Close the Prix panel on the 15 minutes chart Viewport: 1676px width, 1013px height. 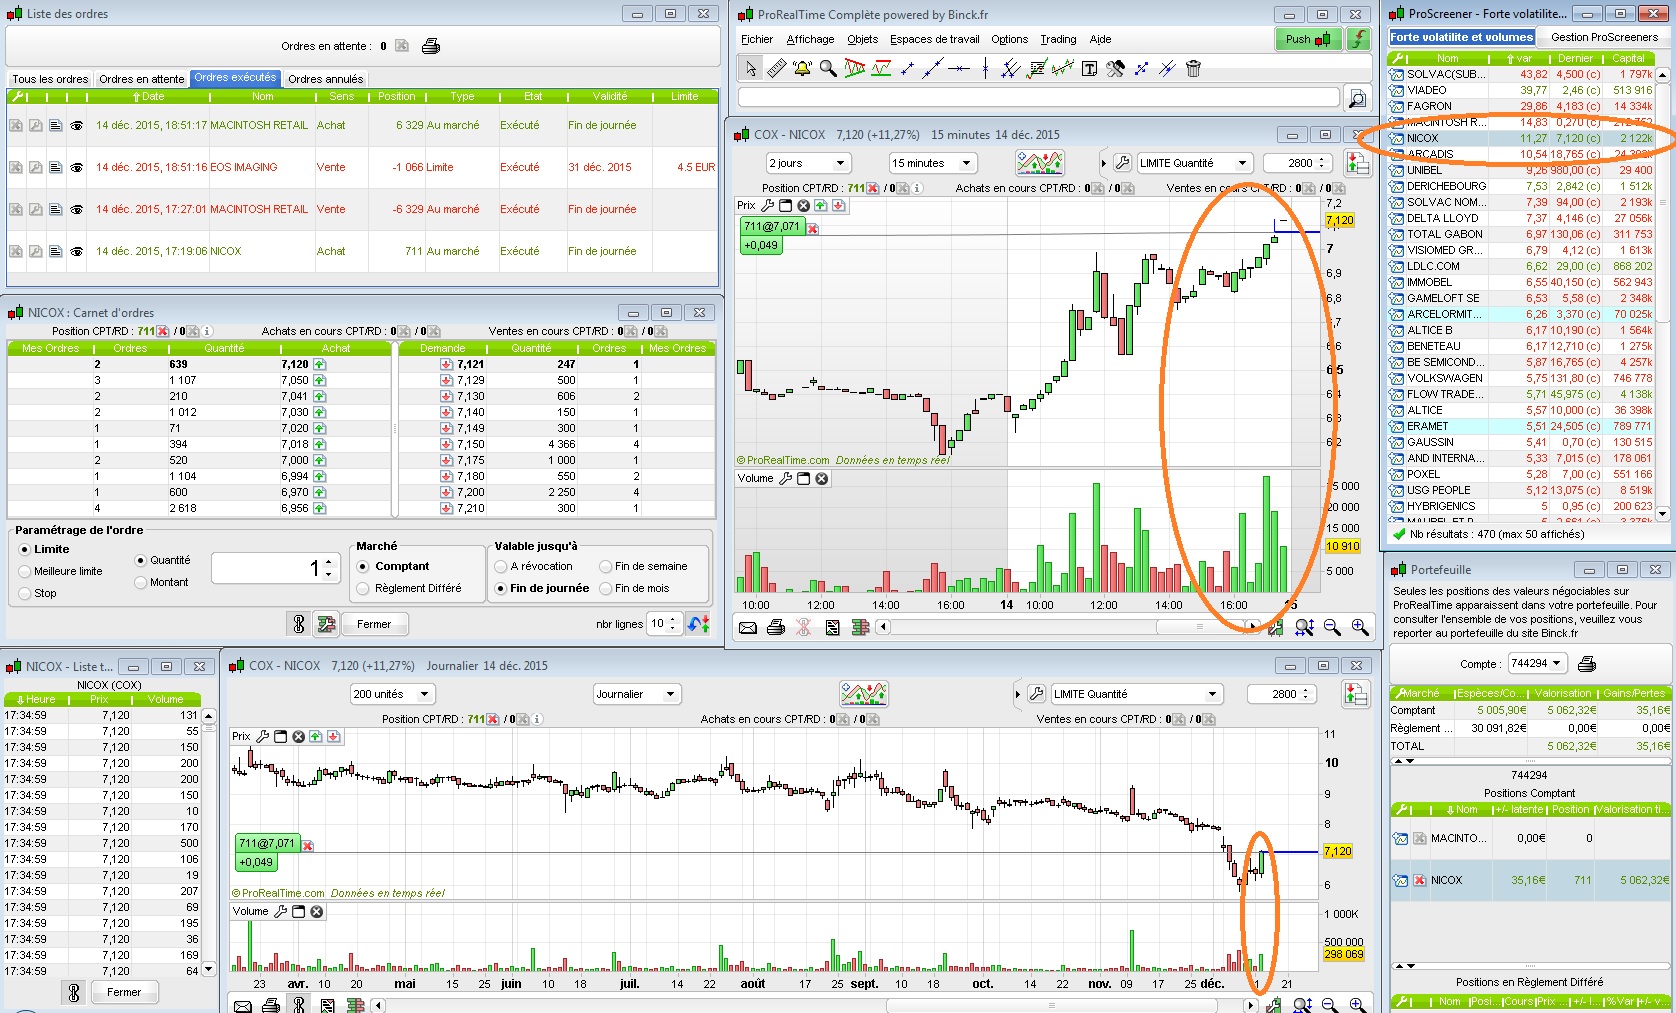(803, 206)
